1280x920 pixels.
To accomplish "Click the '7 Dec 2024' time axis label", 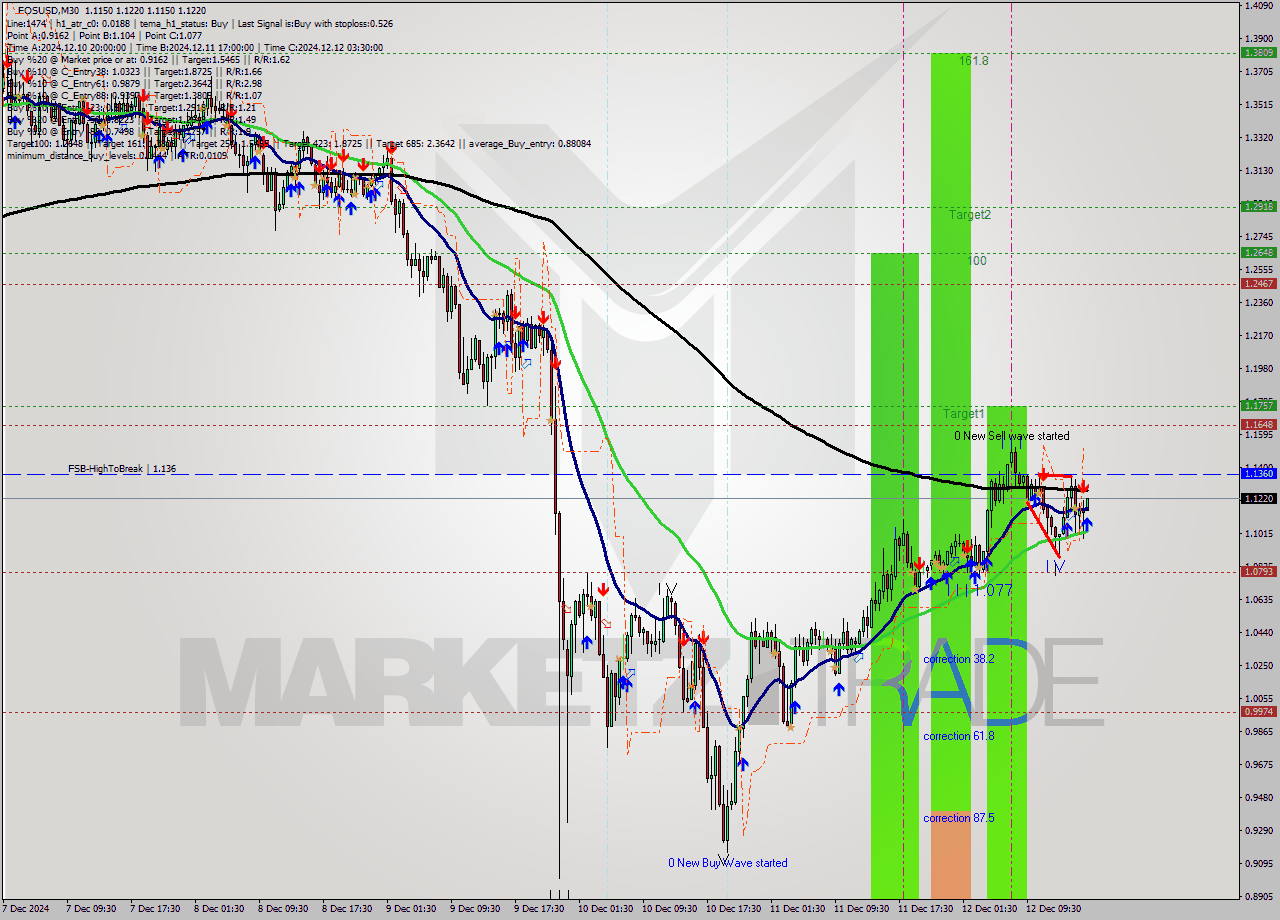I will point(27,909).
